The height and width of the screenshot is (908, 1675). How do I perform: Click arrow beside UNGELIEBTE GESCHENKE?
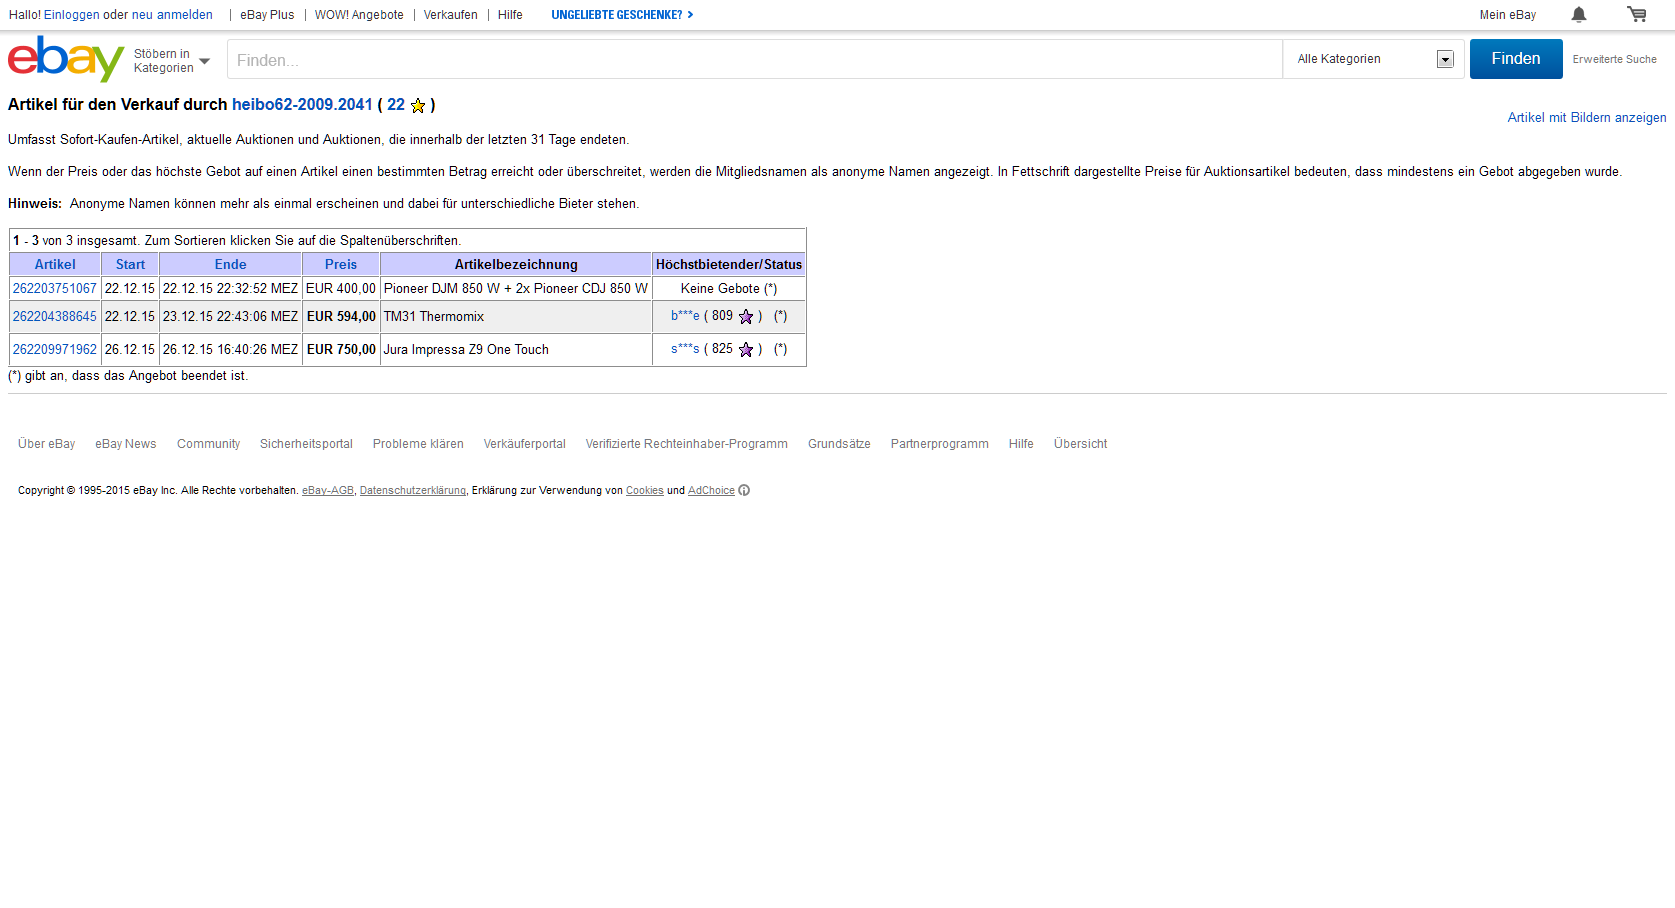(x=690, y=15)
